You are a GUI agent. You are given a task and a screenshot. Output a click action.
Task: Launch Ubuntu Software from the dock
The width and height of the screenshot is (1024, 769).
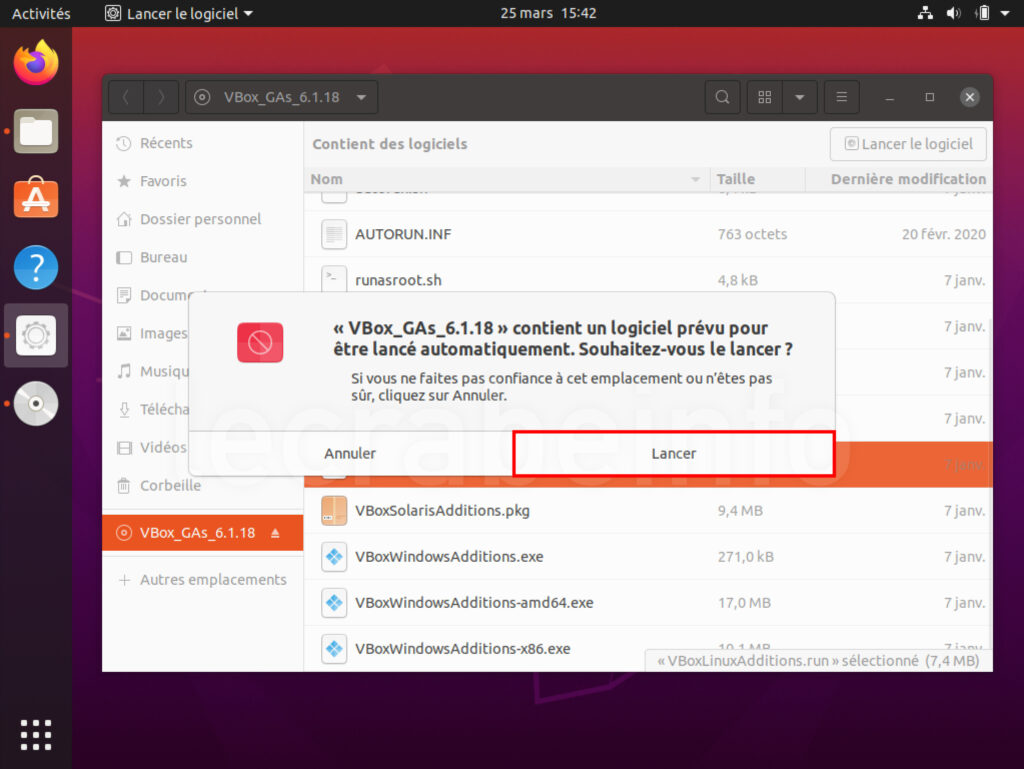pyautogui.click(x=36, y=198)
